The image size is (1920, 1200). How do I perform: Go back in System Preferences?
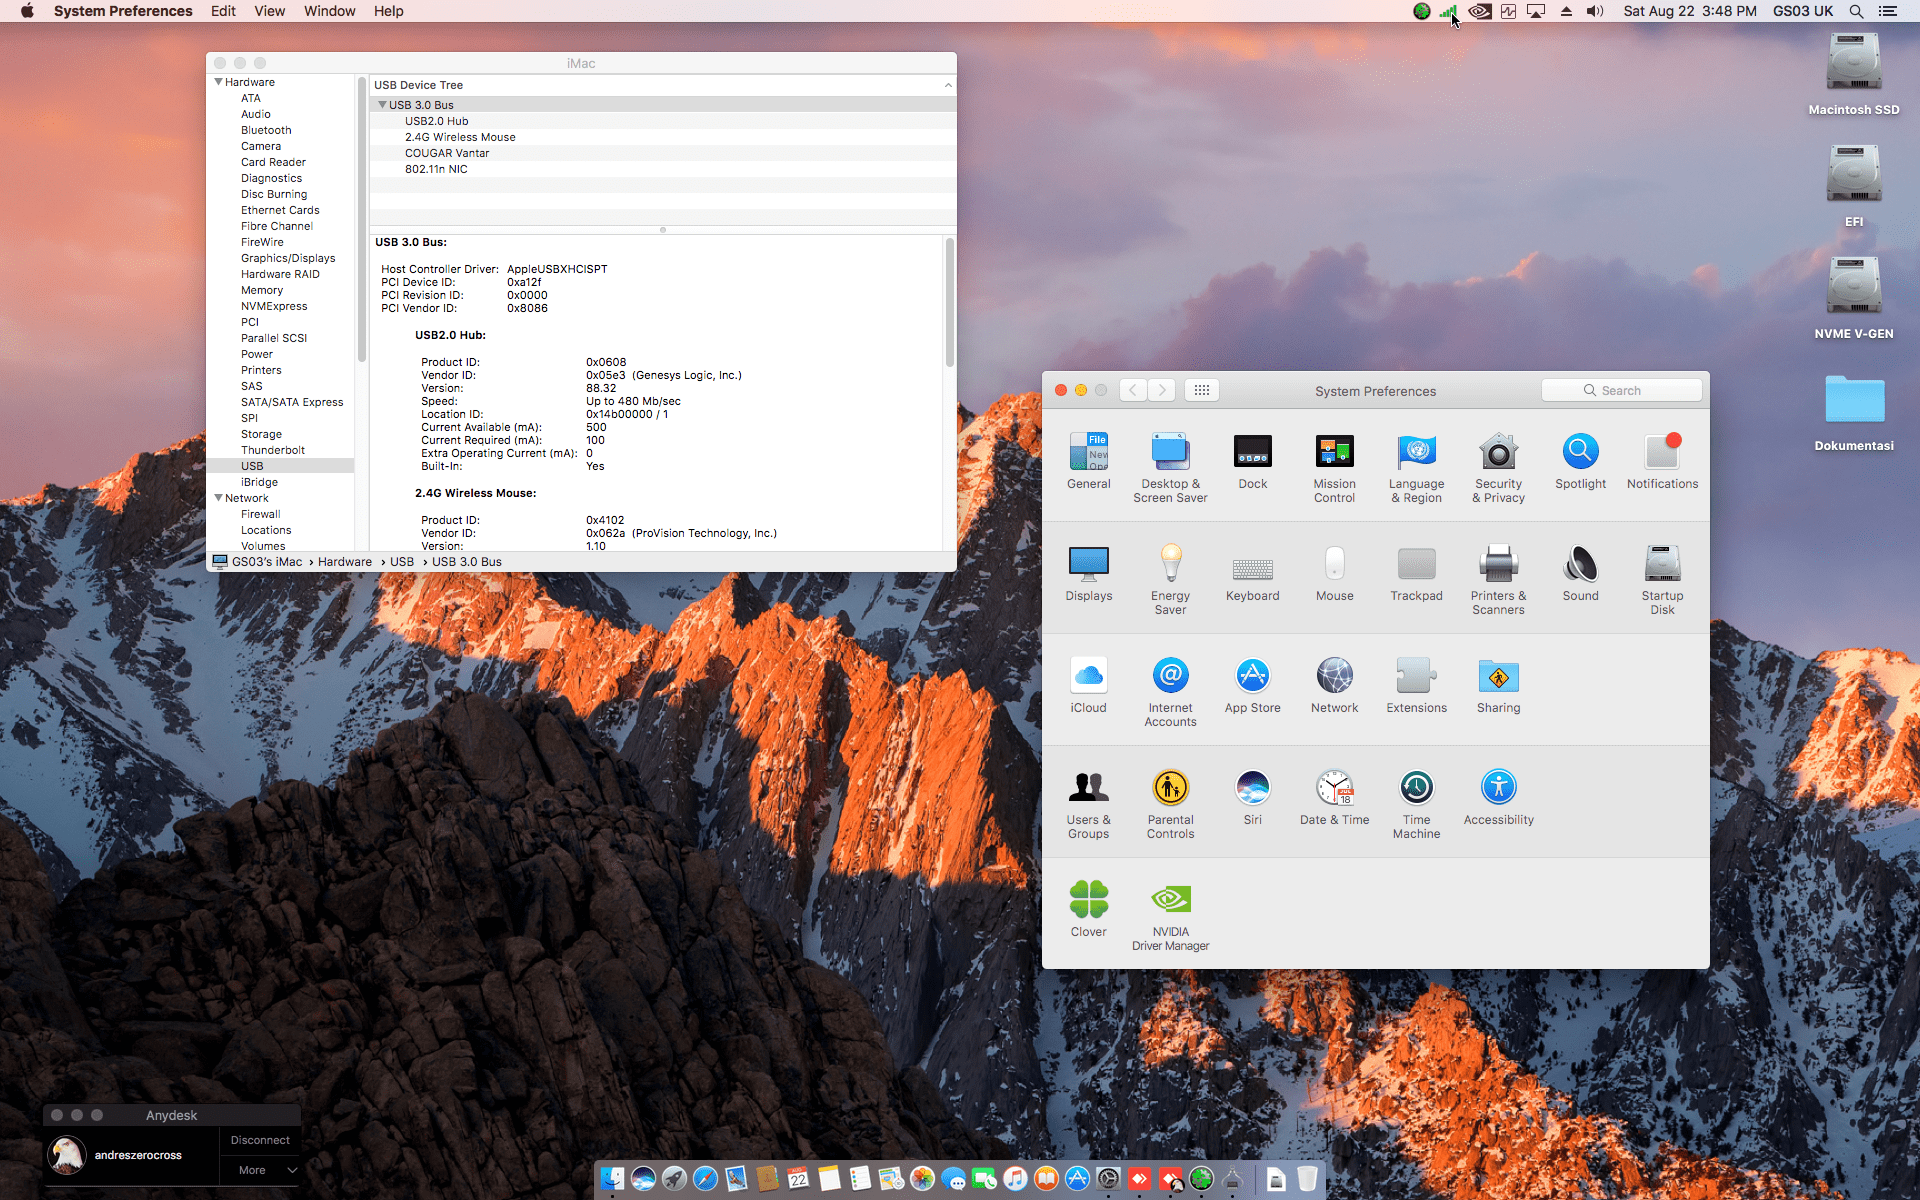(1133, 390)
